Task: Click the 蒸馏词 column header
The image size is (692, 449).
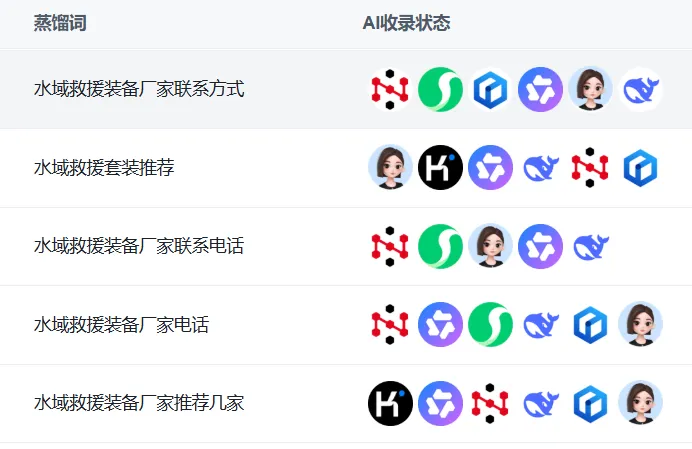Action: point(60,23)
